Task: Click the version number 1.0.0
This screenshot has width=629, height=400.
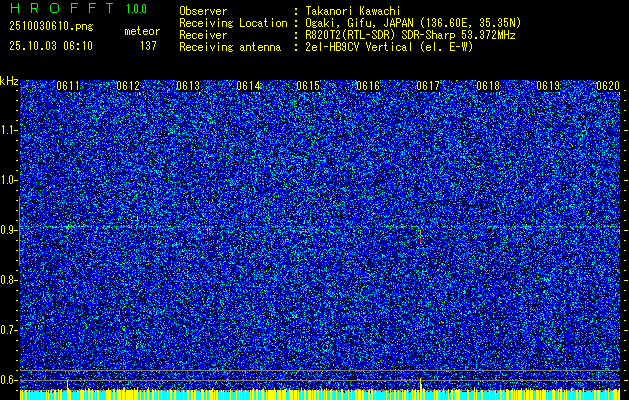Action: 136,8
